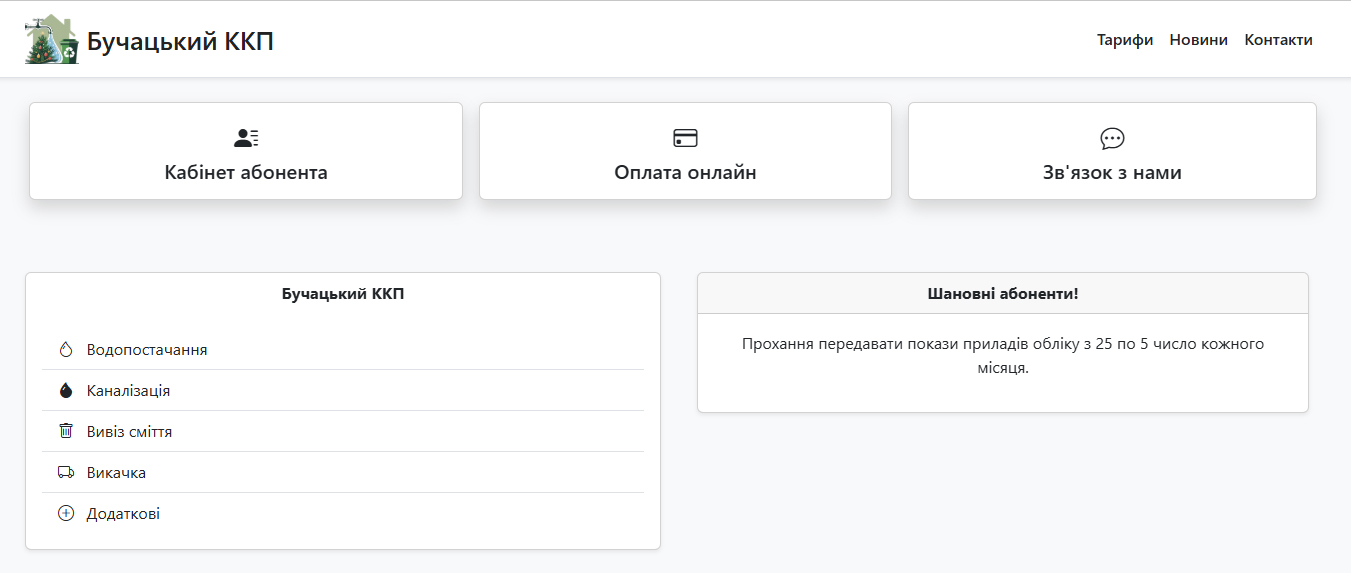Click the truck icon beside Викачка

coord(66,473)
